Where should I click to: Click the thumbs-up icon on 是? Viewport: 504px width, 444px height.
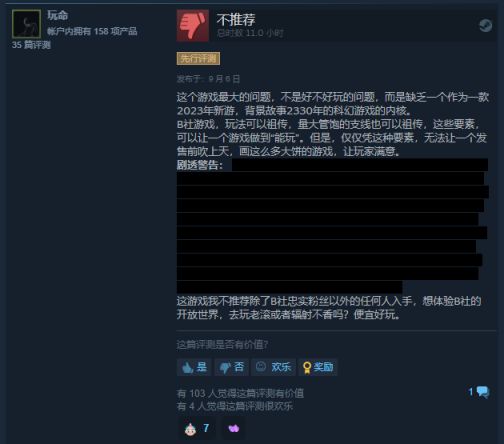(x=187, y=368)
